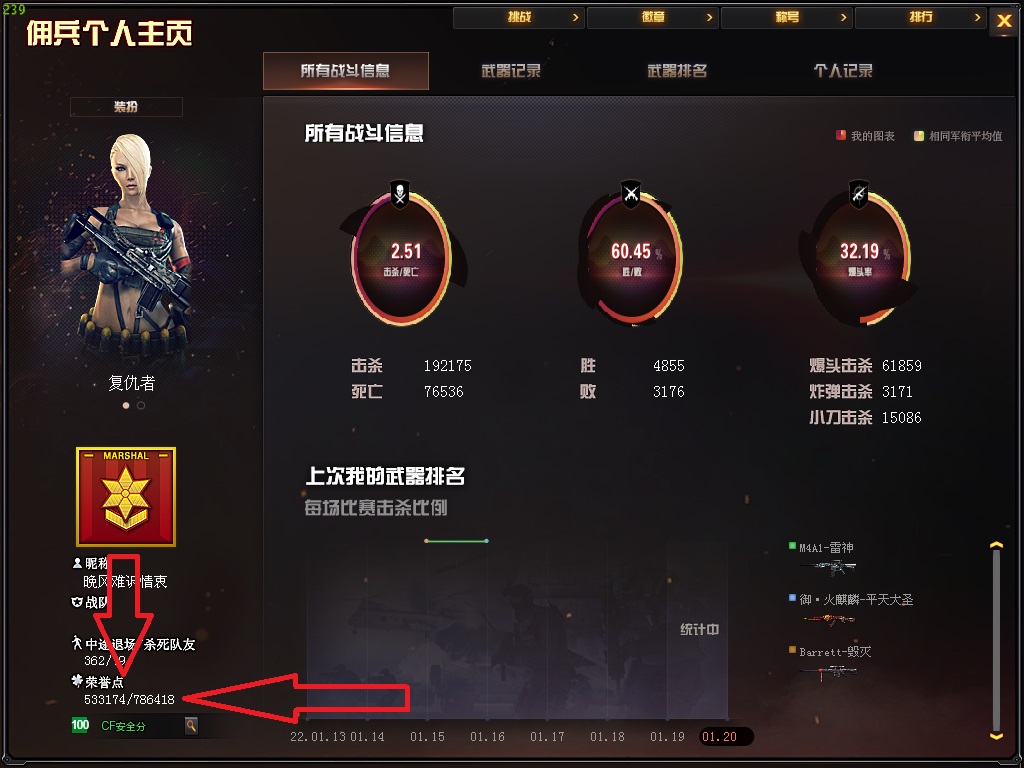Expand the 排行 menu arrow
Image resolution: width=1024 pixels, height=768 pixels.
click(977, 18)
